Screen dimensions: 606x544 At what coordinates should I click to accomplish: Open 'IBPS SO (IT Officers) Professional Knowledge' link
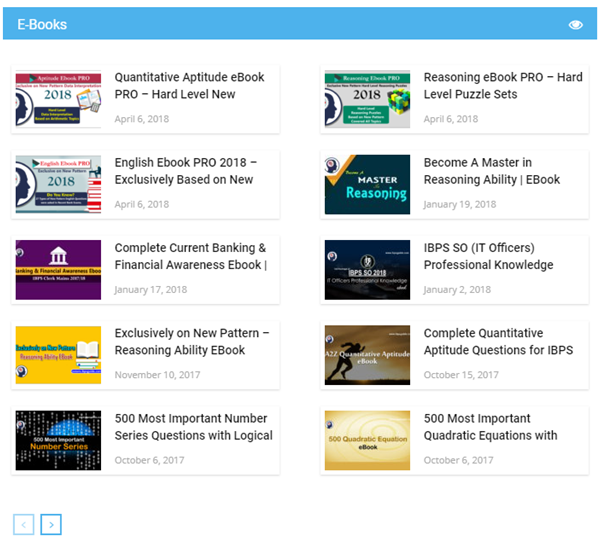[x=488, y=257]
